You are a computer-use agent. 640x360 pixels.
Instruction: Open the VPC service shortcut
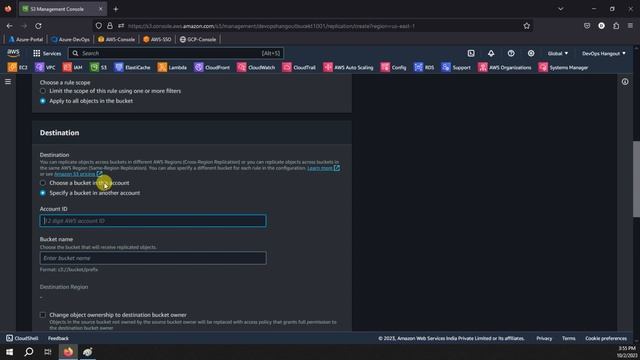click(x=45, y=67)
